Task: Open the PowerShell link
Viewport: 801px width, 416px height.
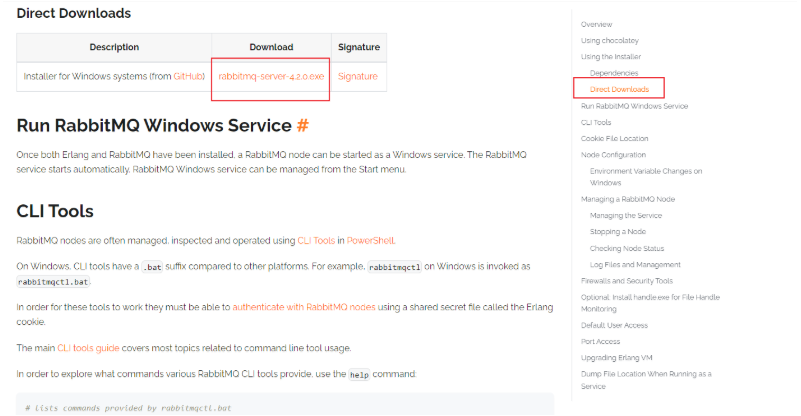Action: pyautogui.click(x=370, y=240)
